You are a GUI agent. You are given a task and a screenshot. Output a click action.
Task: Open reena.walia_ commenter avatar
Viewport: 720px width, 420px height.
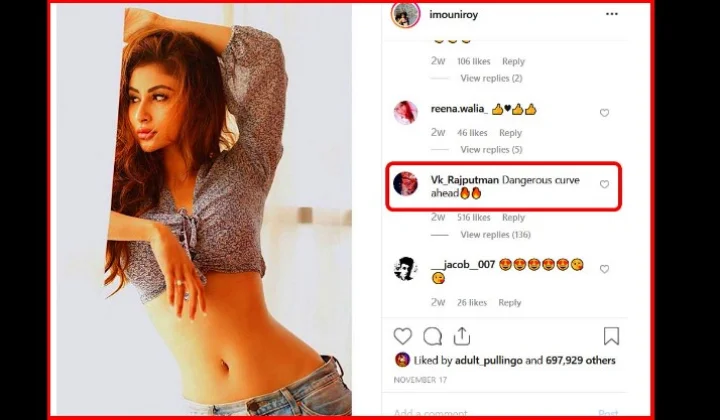[x=405, y=112]
